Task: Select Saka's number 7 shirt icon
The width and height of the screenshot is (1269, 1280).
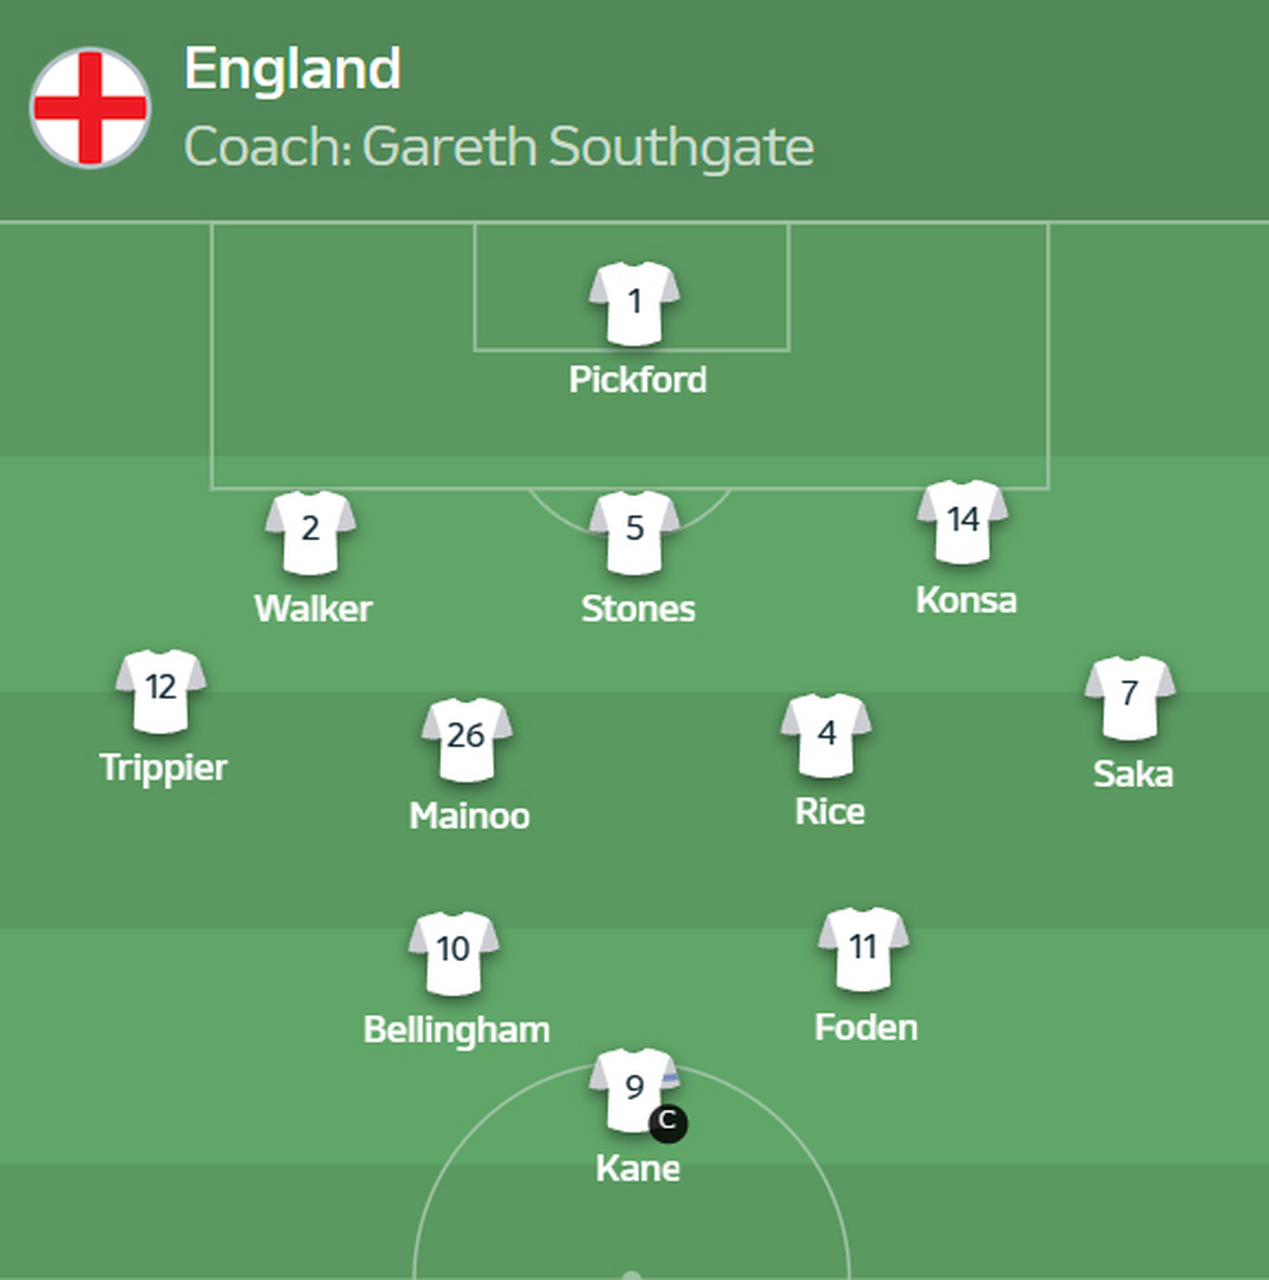Action: tap(1130, 698)
